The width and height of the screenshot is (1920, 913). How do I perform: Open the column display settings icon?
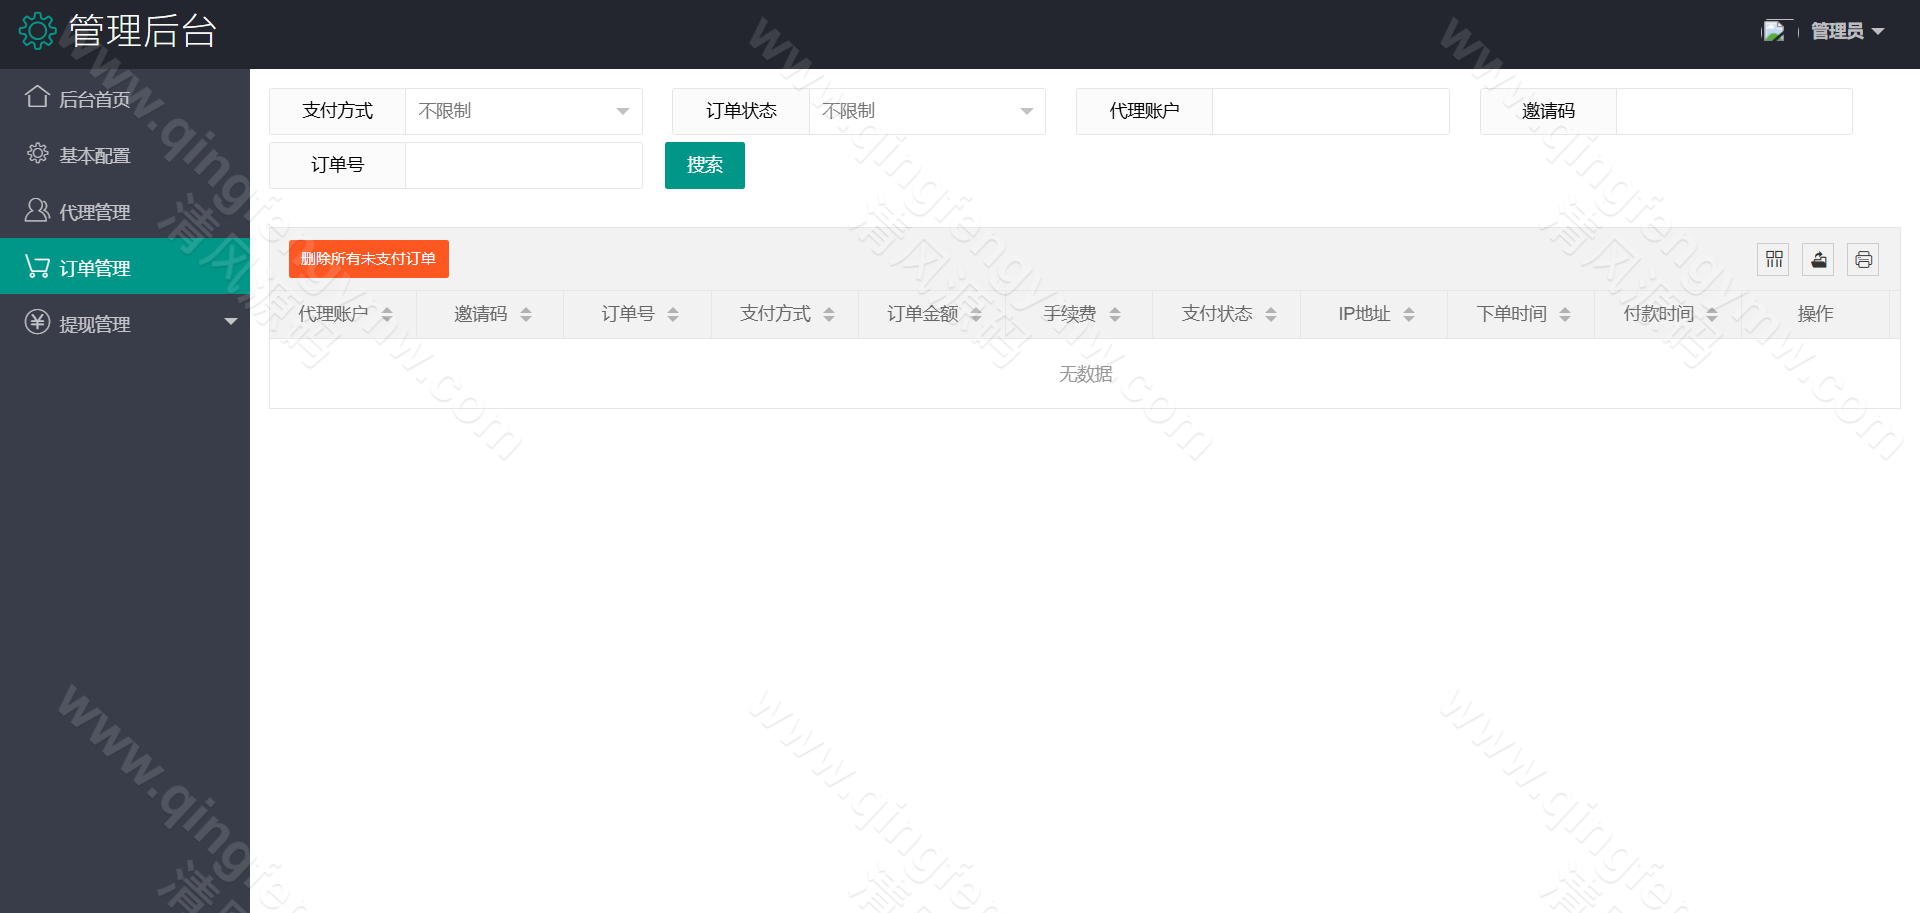point(1773,259)
